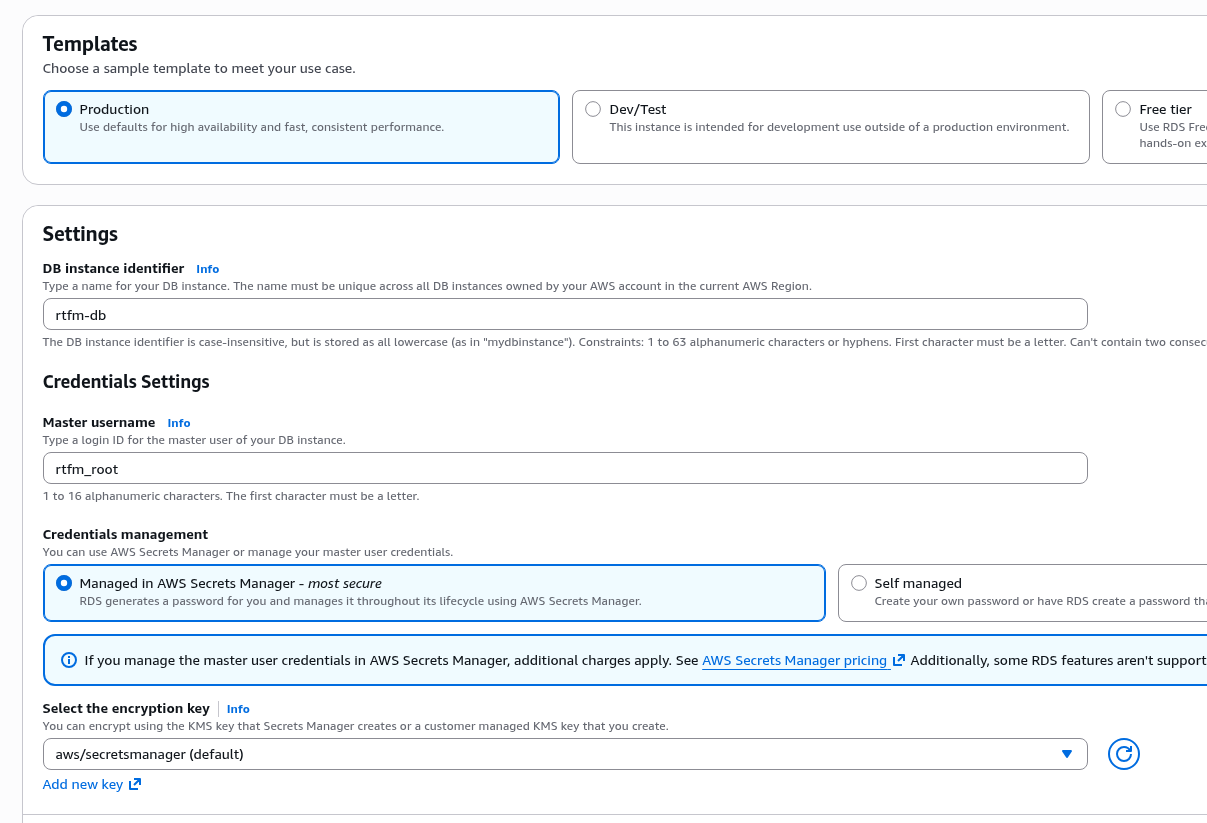Click the info circle icon in notice banner
The height and width of the screenshot is (823, 1207).
(x=69, y=660)
